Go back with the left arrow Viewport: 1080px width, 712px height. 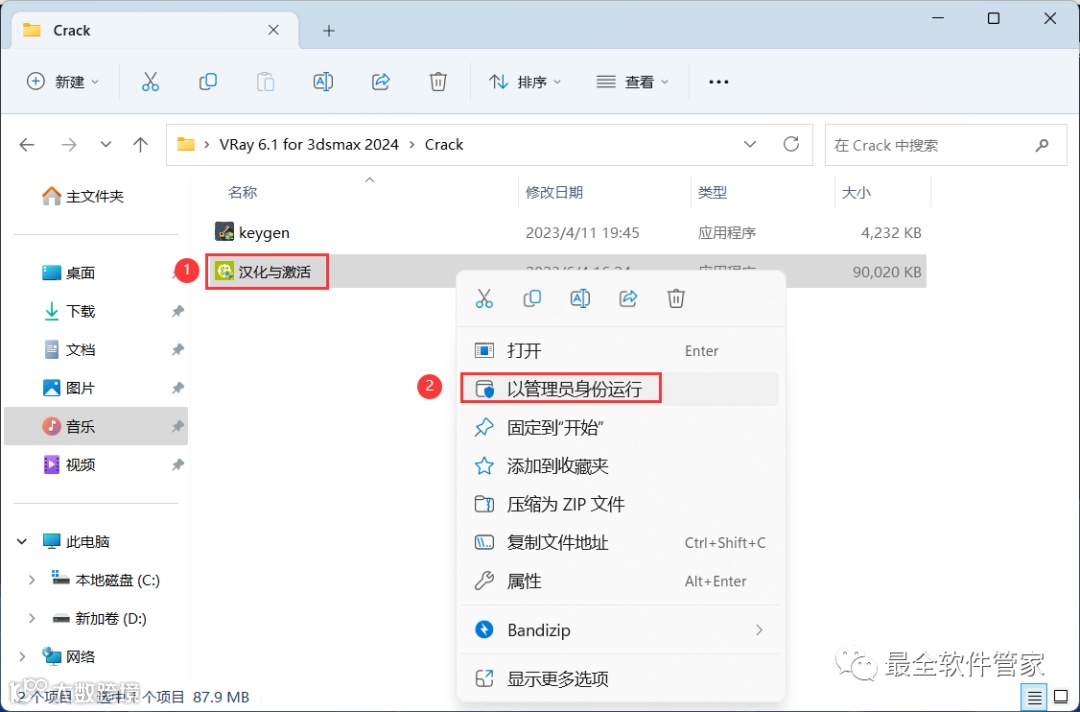[27, 145]
